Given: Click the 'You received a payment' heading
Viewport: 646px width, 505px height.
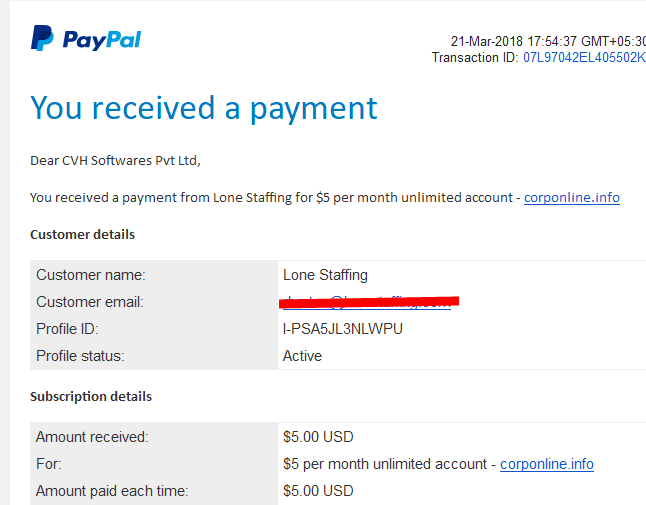Looking at the screenshot, I should coord(204,108).
